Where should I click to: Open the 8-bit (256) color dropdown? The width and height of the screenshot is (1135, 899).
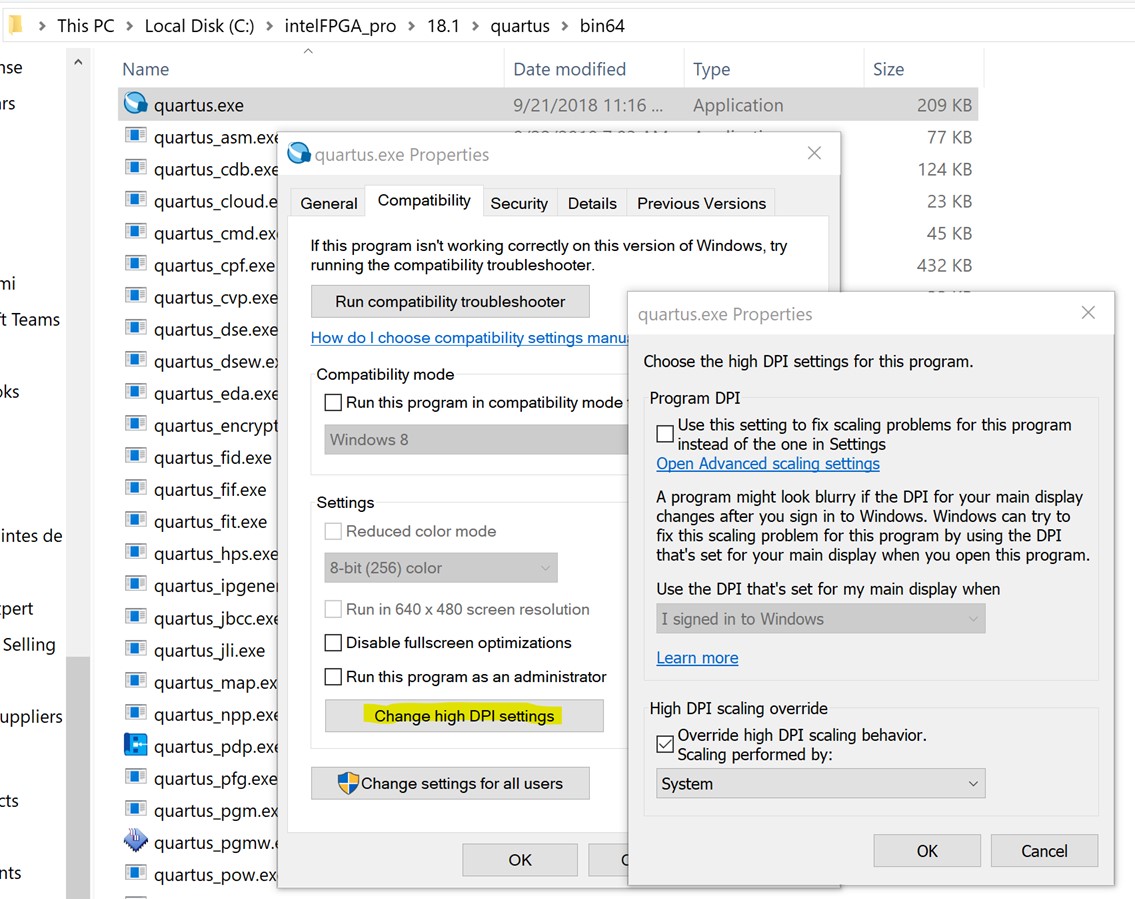441,568
